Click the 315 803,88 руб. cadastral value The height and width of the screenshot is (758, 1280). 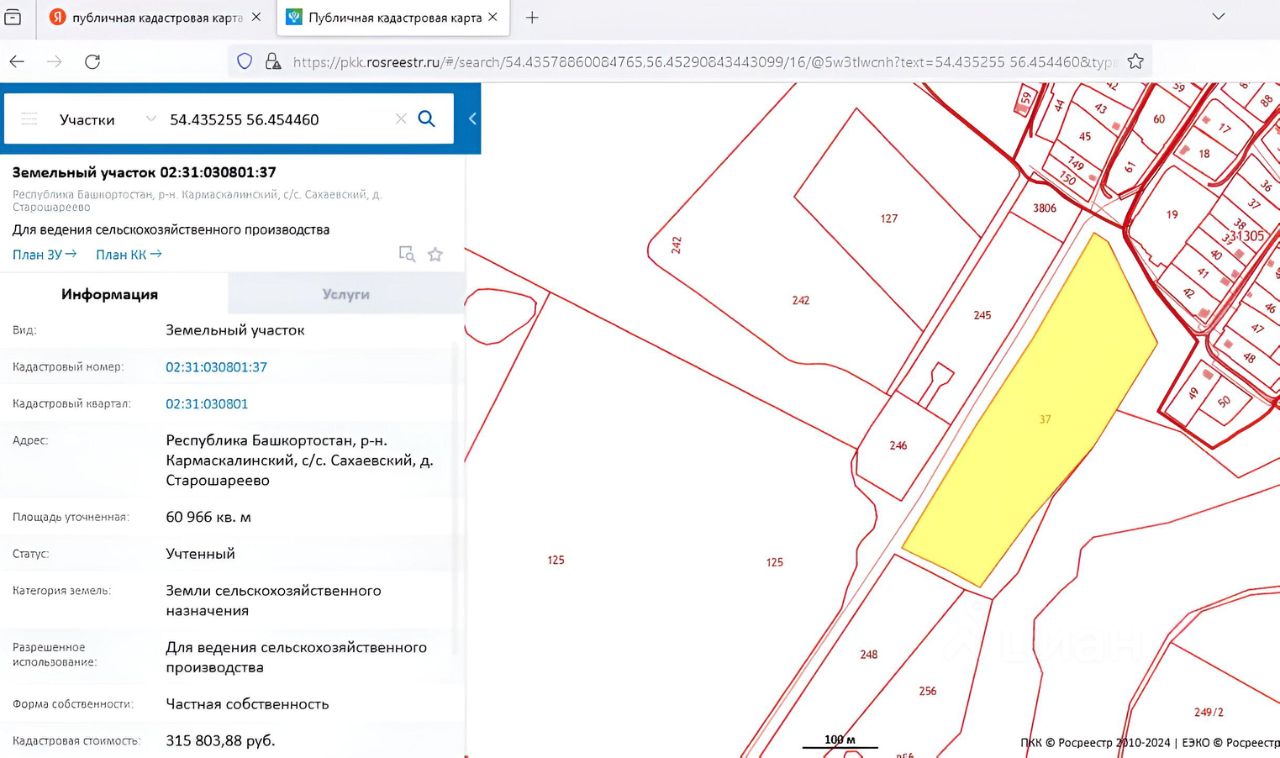[220, 741]
